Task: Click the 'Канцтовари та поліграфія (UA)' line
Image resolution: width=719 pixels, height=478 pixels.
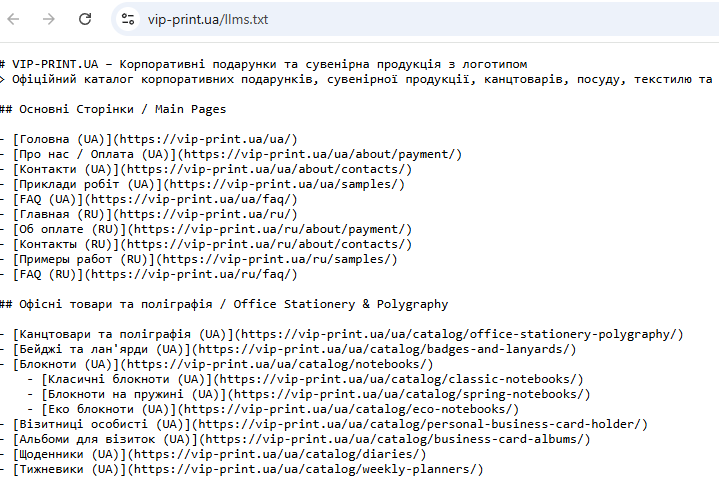Action: click(342, 334)
